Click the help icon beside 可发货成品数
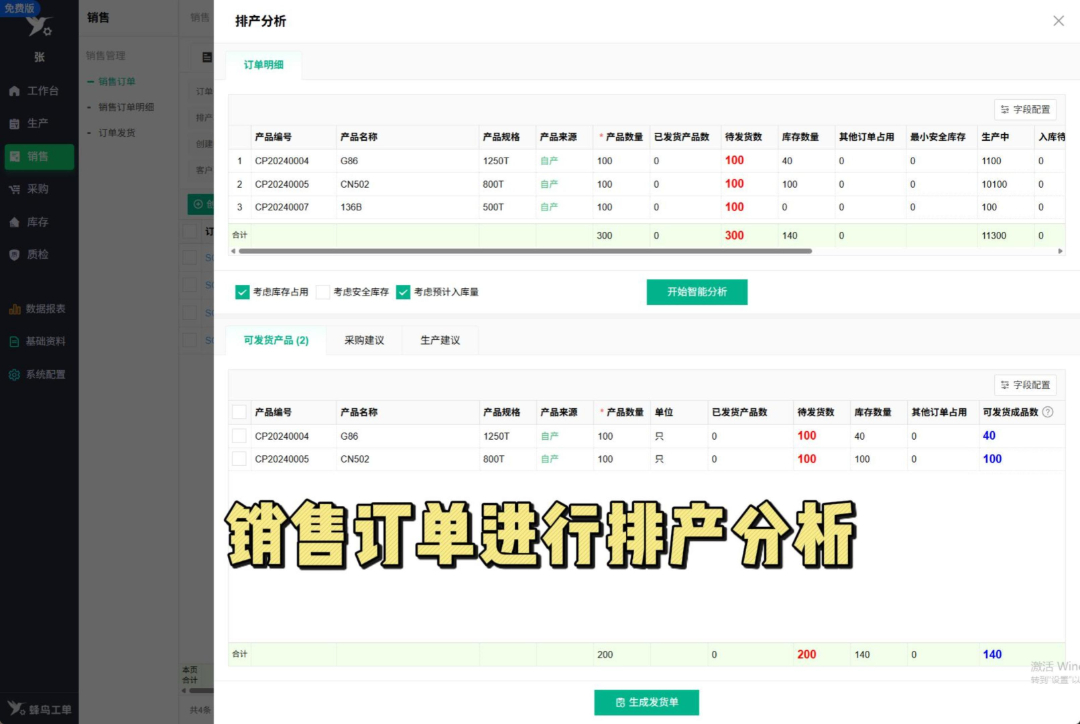The image size is (1080, 724). [x=1048, y=412]
